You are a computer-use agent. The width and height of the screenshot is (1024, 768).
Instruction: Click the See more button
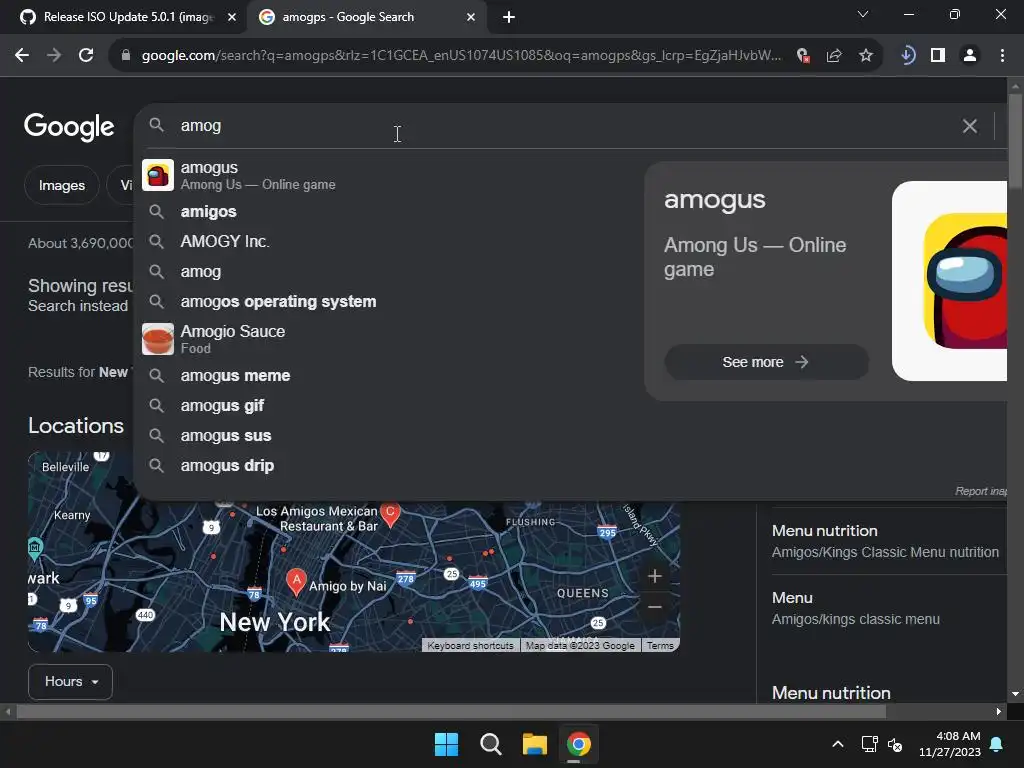point(766,362)
